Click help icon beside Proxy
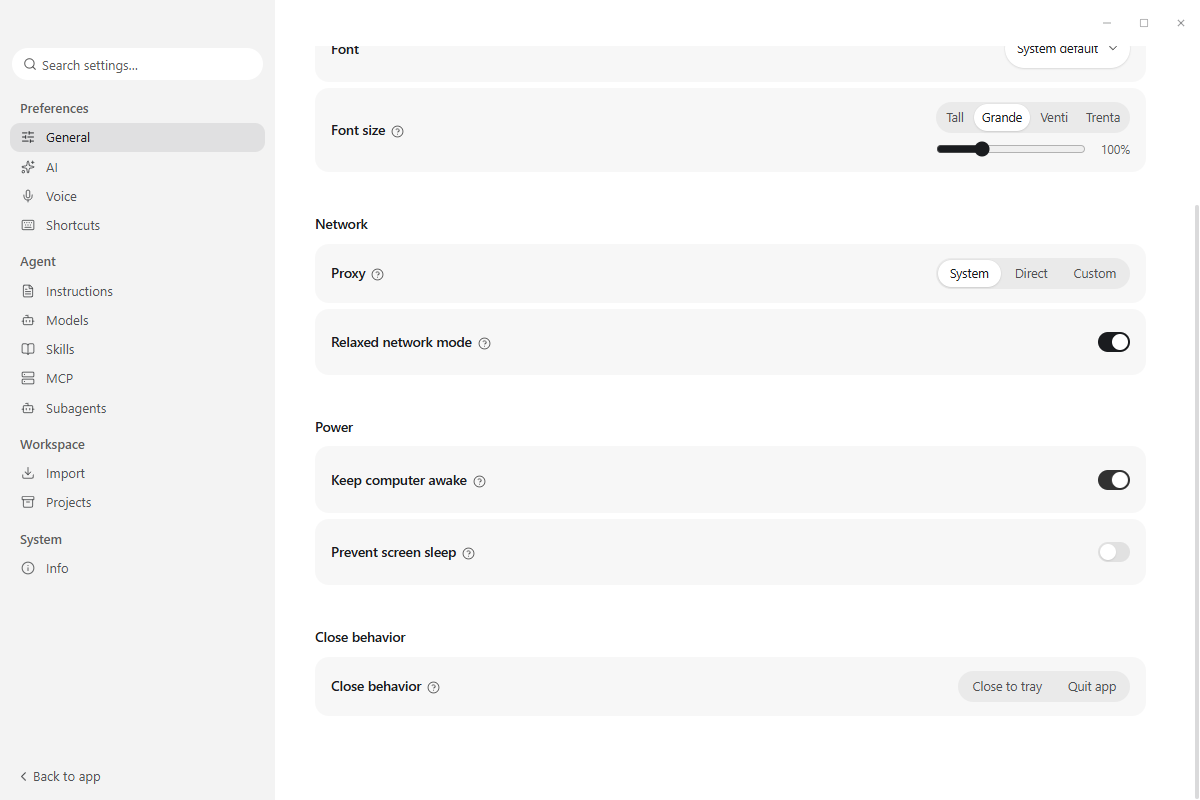Viewport: 1200px width, 800px height. 378,274
